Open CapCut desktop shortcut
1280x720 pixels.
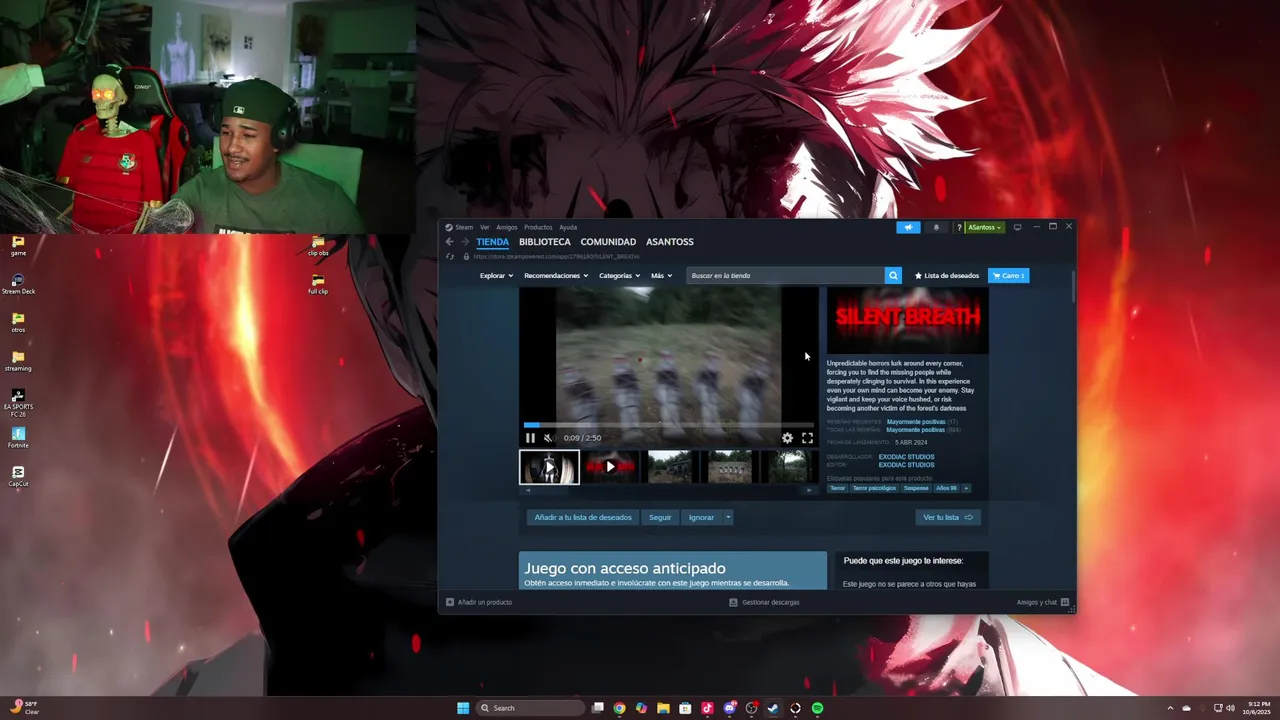[18, 476]
